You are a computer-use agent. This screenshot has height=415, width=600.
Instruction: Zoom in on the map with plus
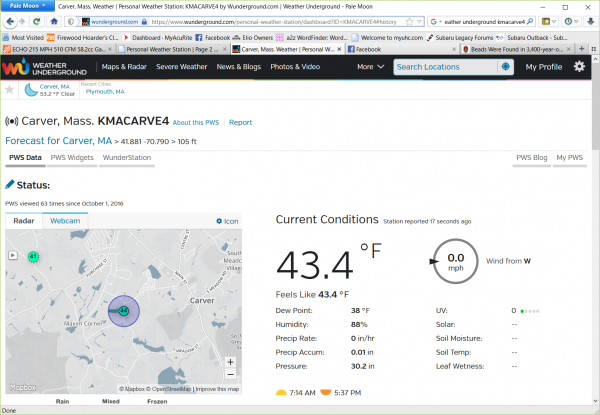(x=230, y=362)
